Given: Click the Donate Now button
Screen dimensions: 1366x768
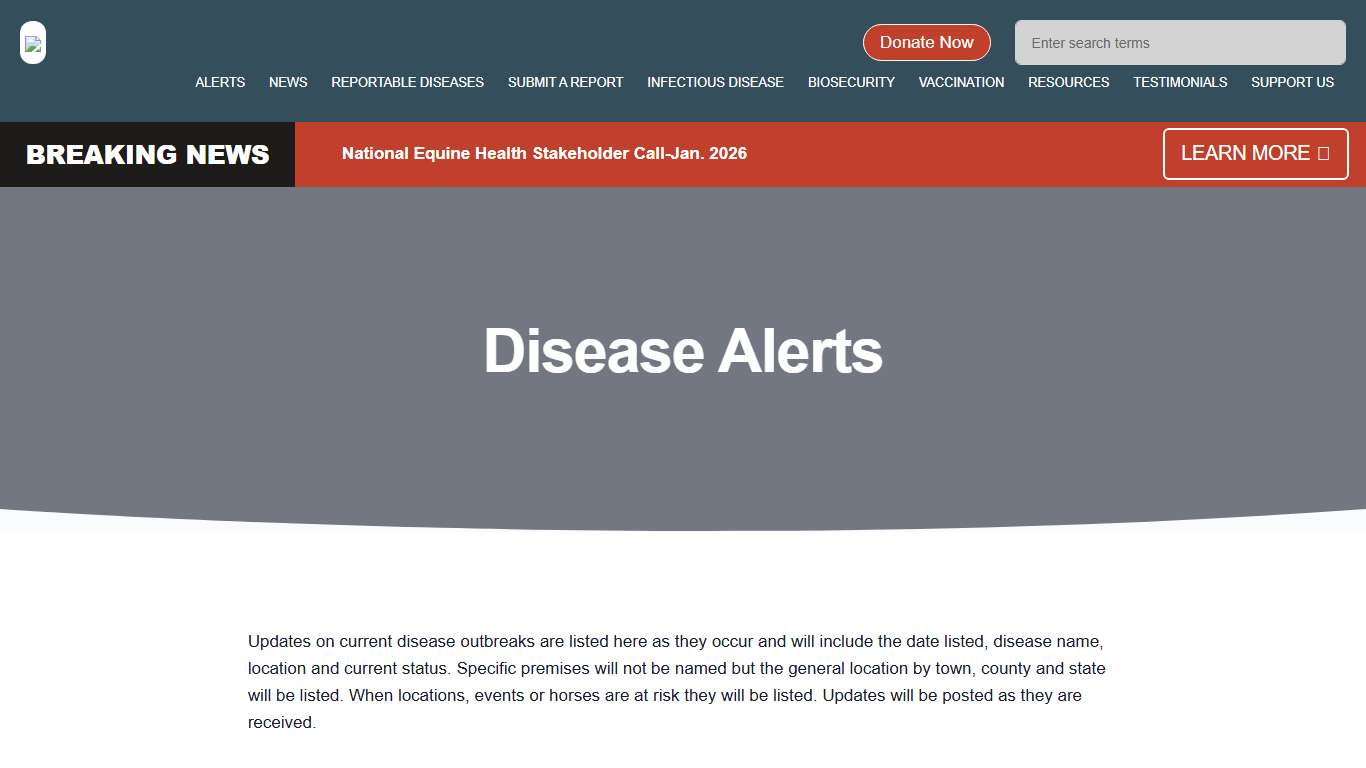Looking at the screenshot, I should tap(926, 42).
